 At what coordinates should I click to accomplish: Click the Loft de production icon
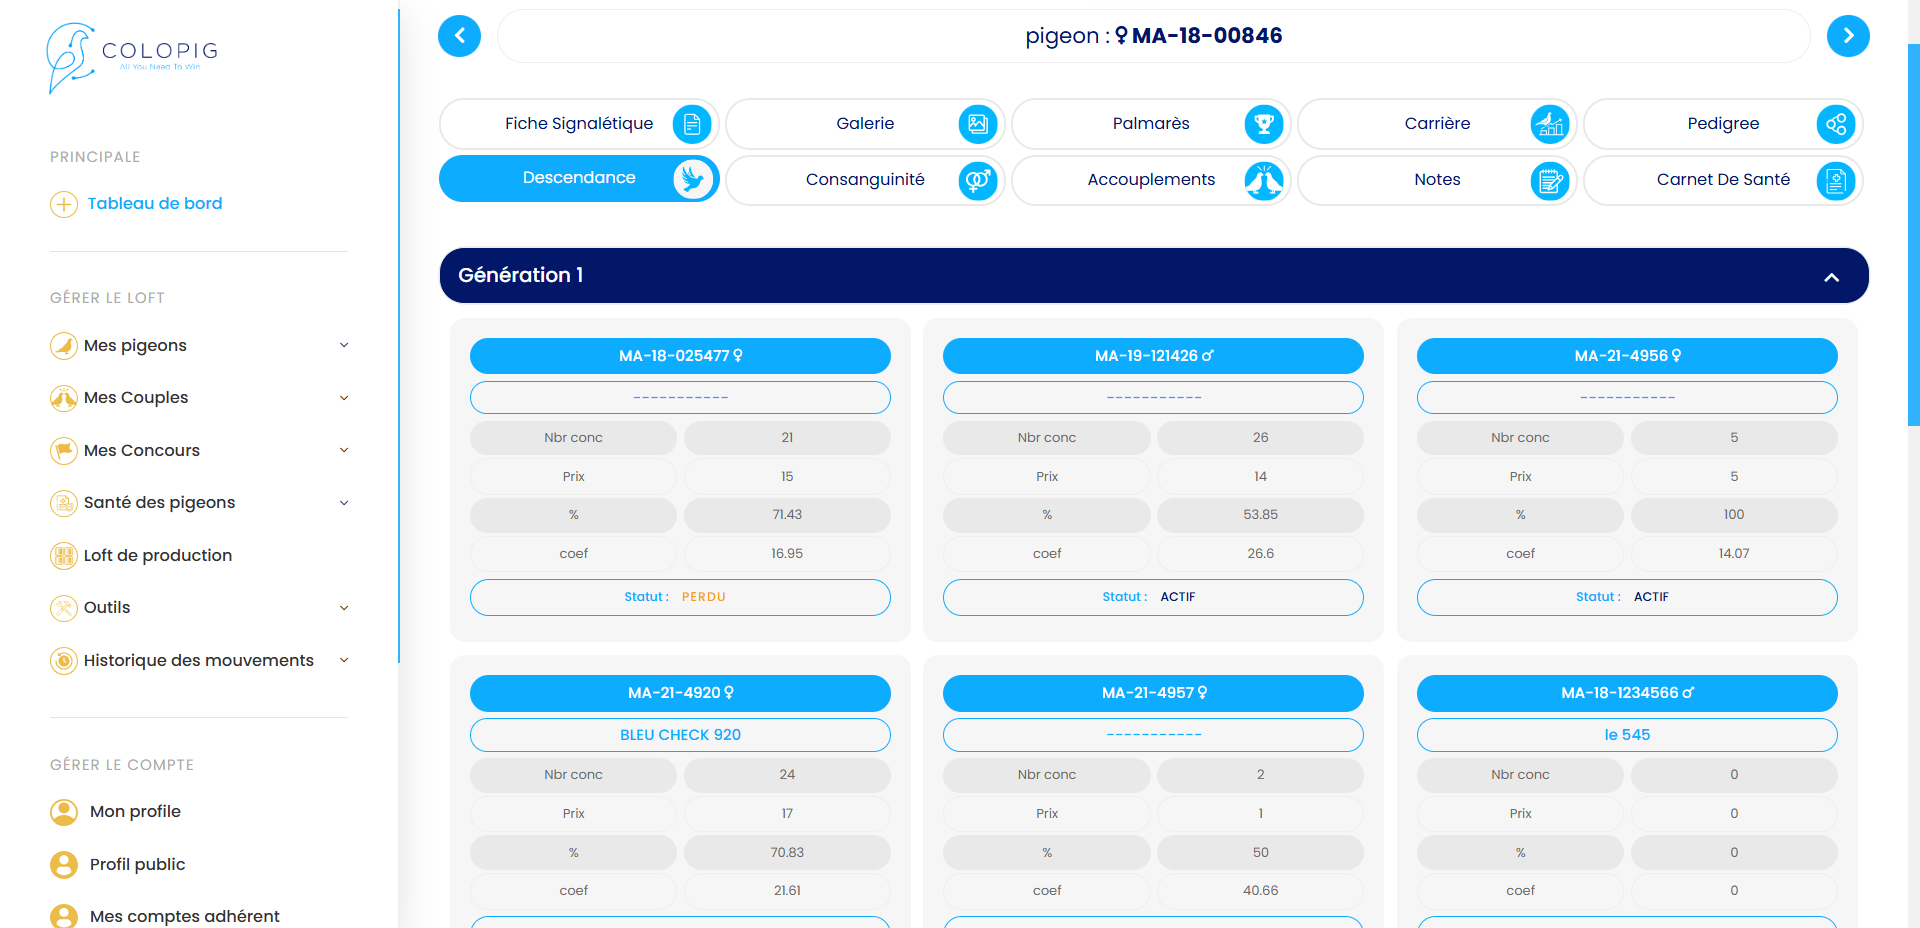point(64,555)
